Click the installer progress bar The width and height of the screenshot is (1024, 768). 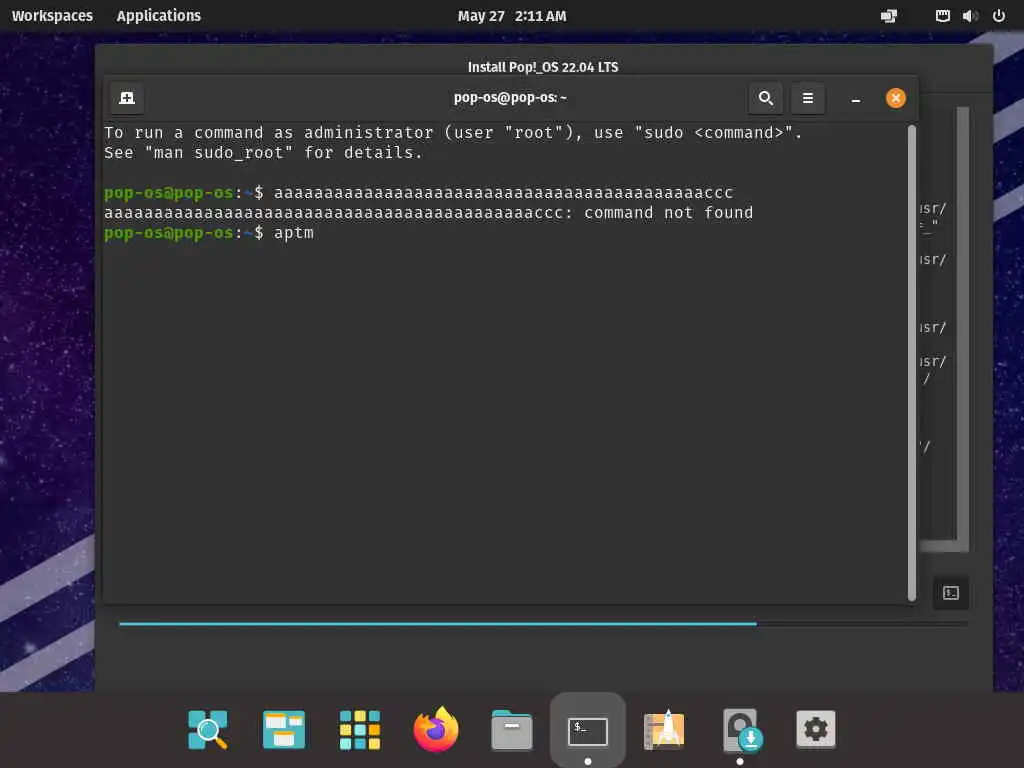tap(543, 624)
